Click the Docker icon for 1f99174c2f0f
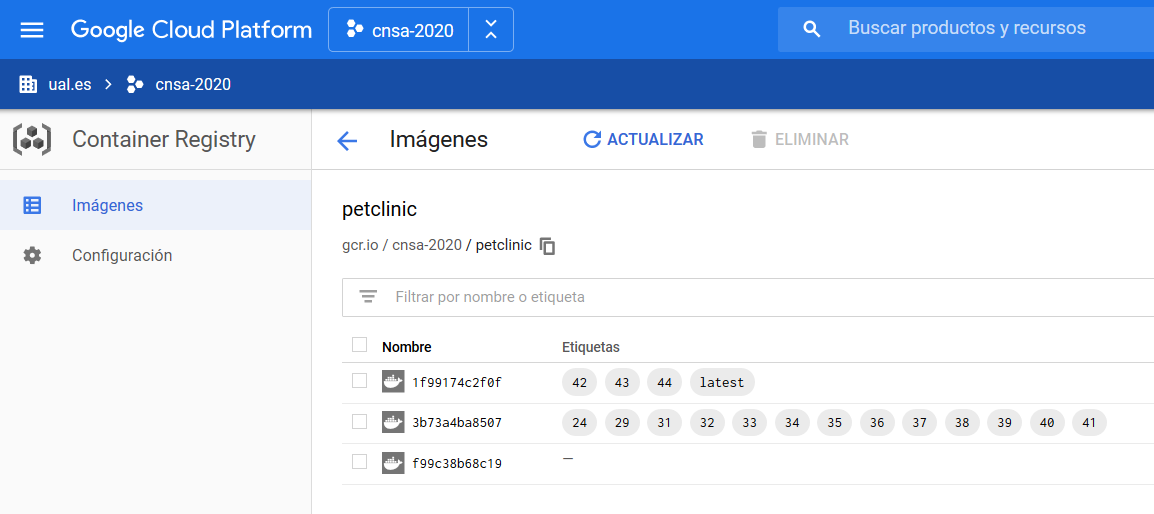The height and width of the screenshot is (514, 1154). click(x=393, y=382)
